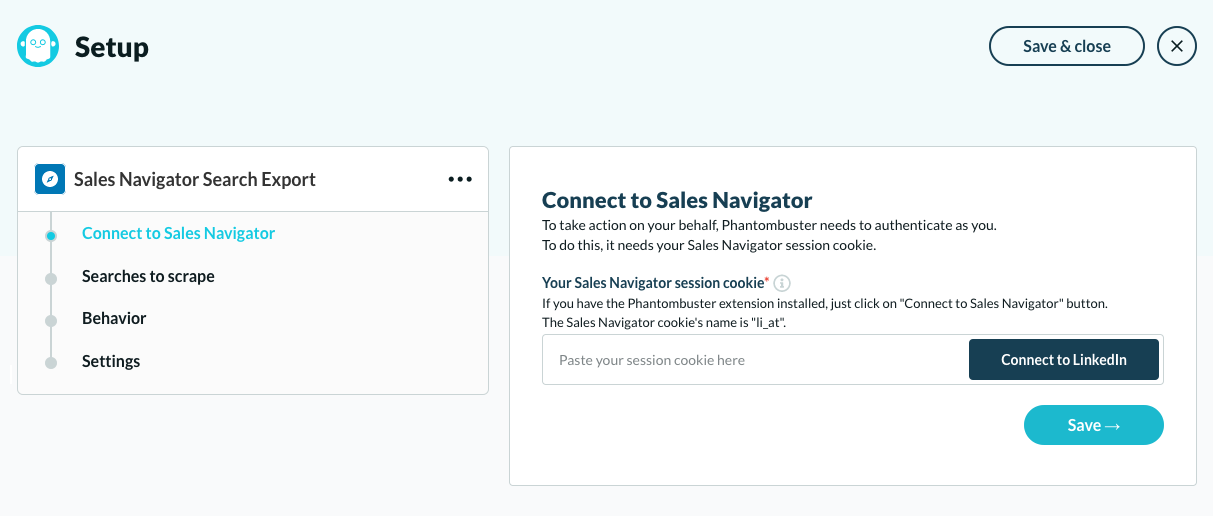Open the Behavior step
This screenshot has height=516, width=1213.
(114, 319)
